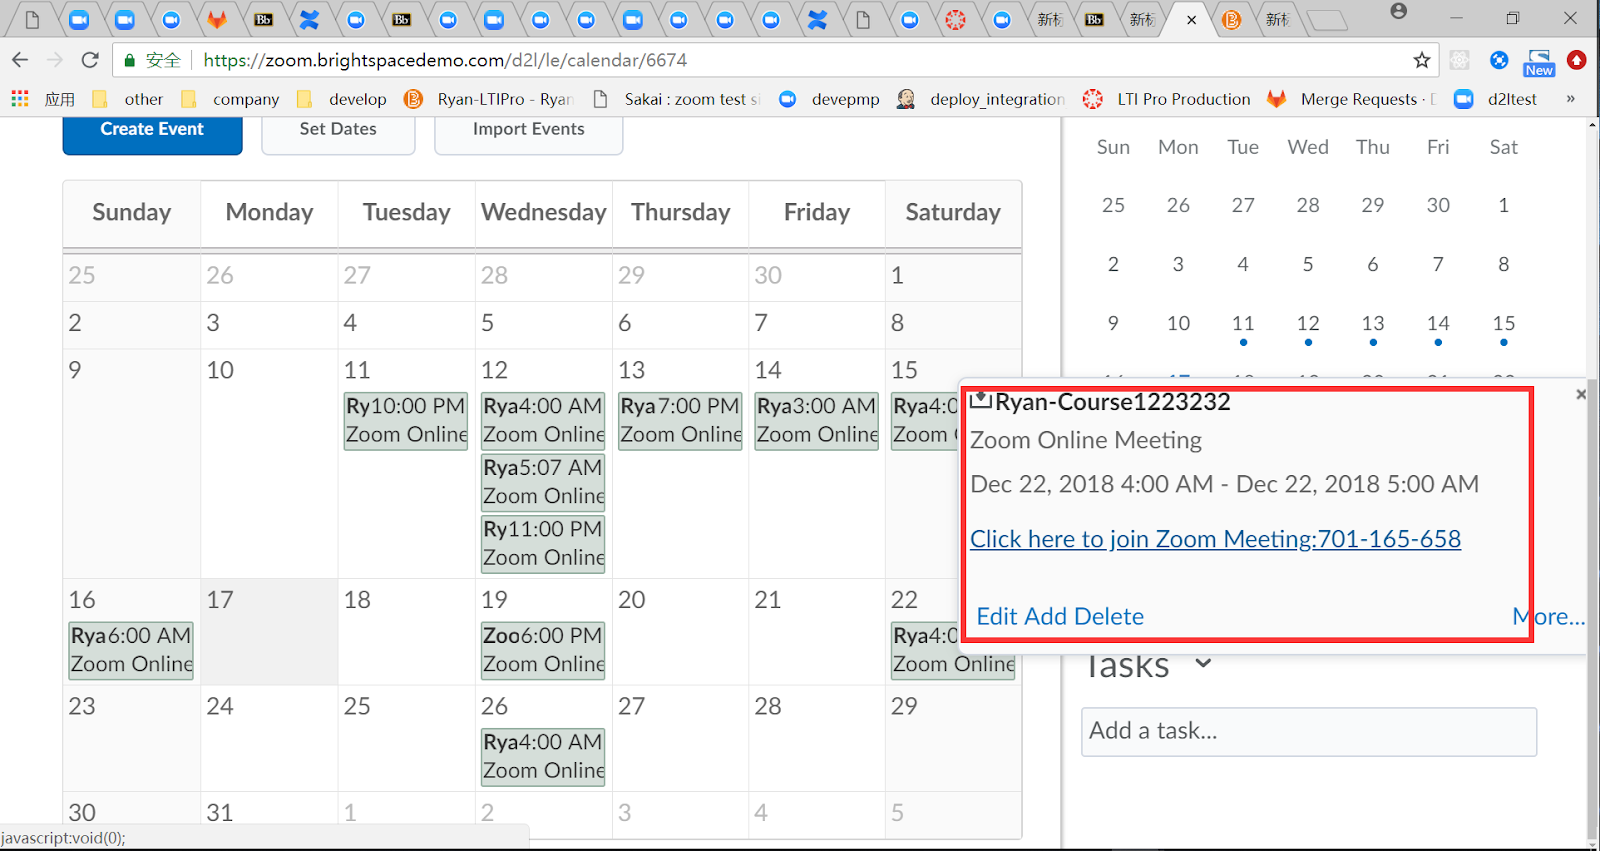Click day 31 in the main calendar

220,812
